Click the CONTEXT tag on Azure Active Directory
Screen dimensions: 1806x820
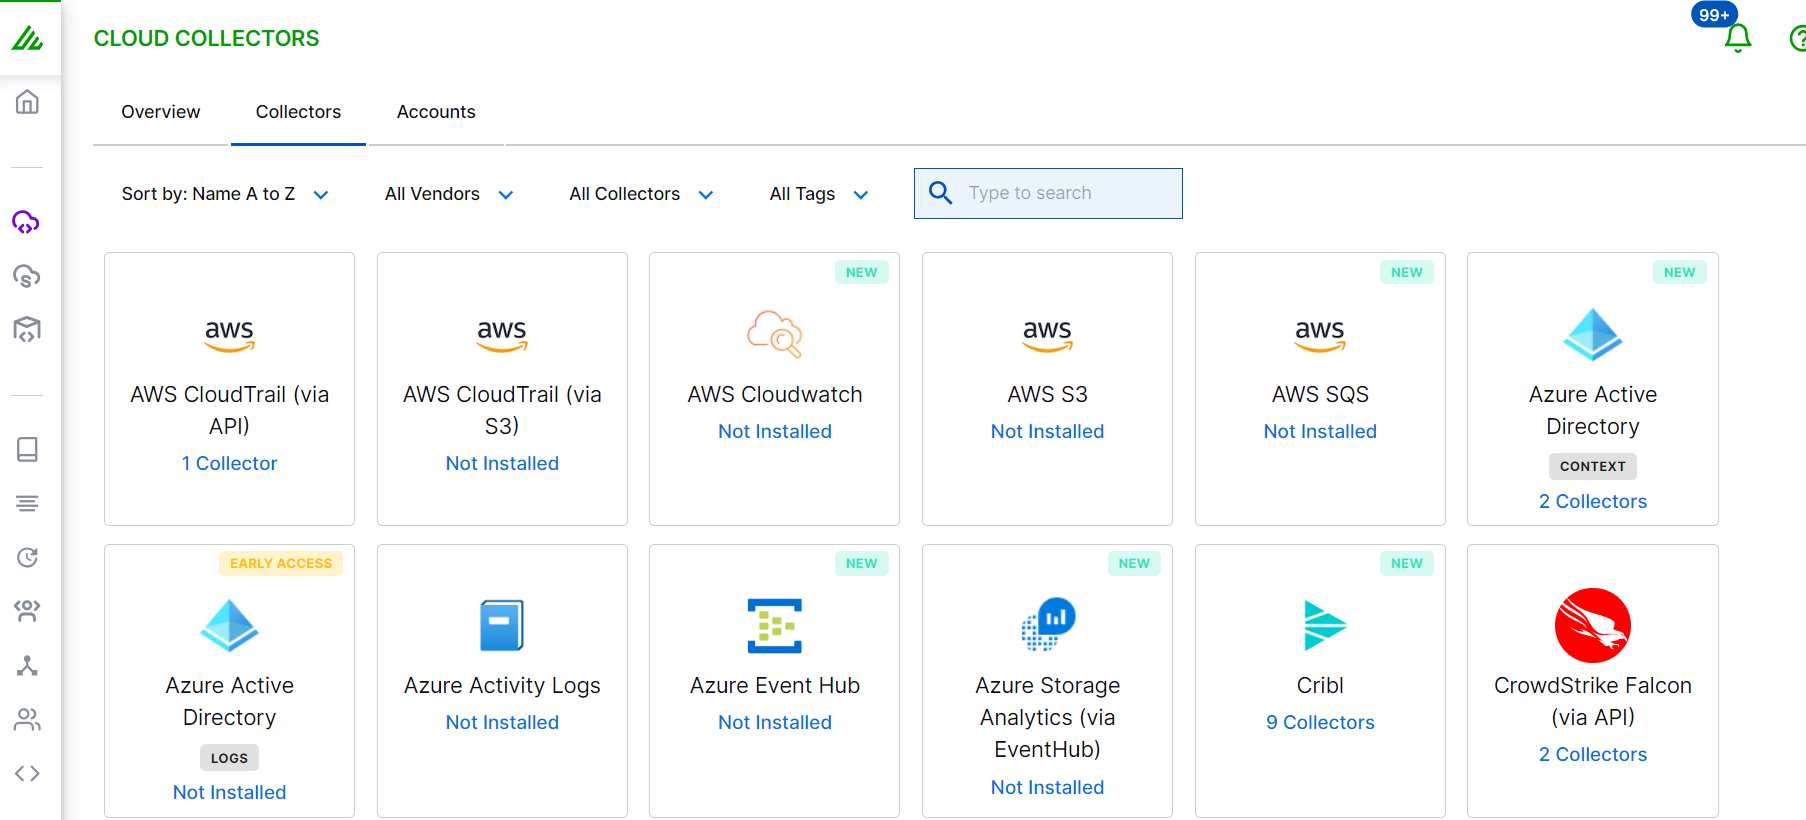pos(1593,466)
